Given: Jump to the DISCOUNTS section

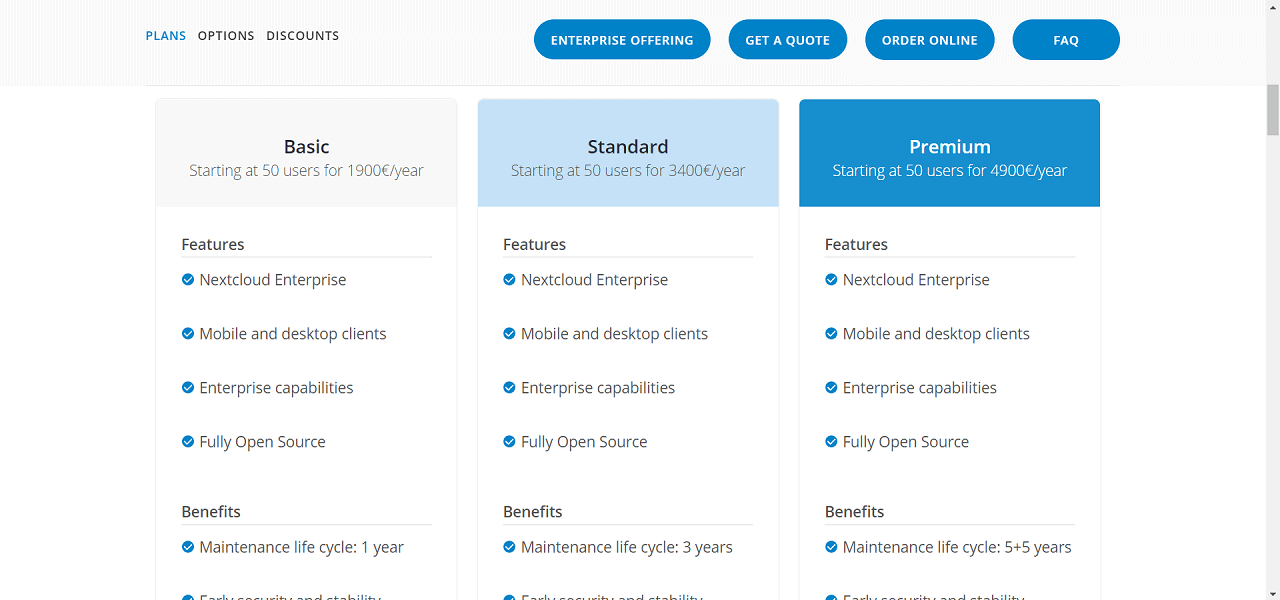Looking at the screenshot, I should tap(303, 36).
